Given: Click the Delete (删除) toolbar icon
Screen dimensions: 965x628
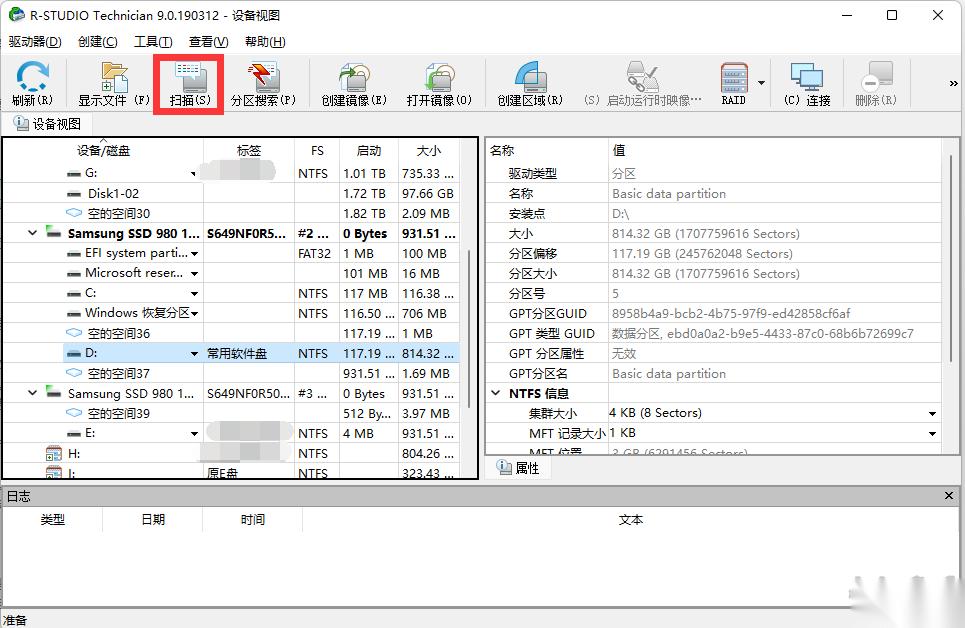Looking at the screenshot, I should [876, 84].
